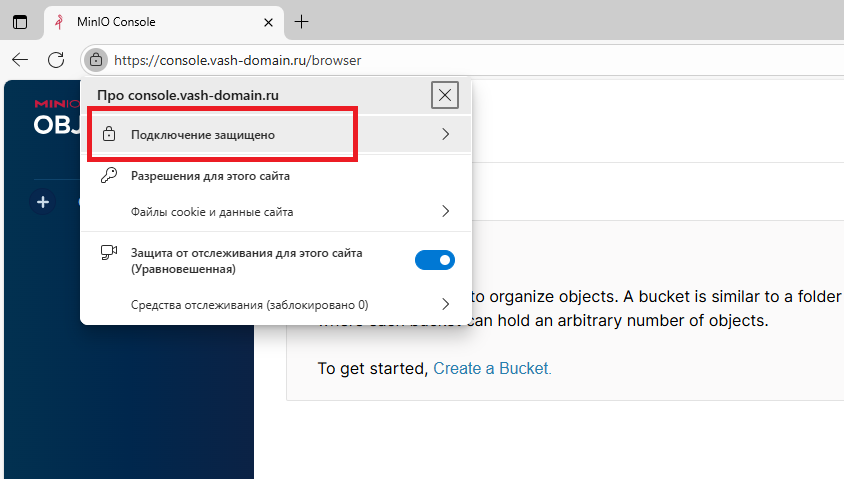Open the tab actions menu icon
Image resolution: width=844 pixels, height=479 pixels.
(20, 22)
